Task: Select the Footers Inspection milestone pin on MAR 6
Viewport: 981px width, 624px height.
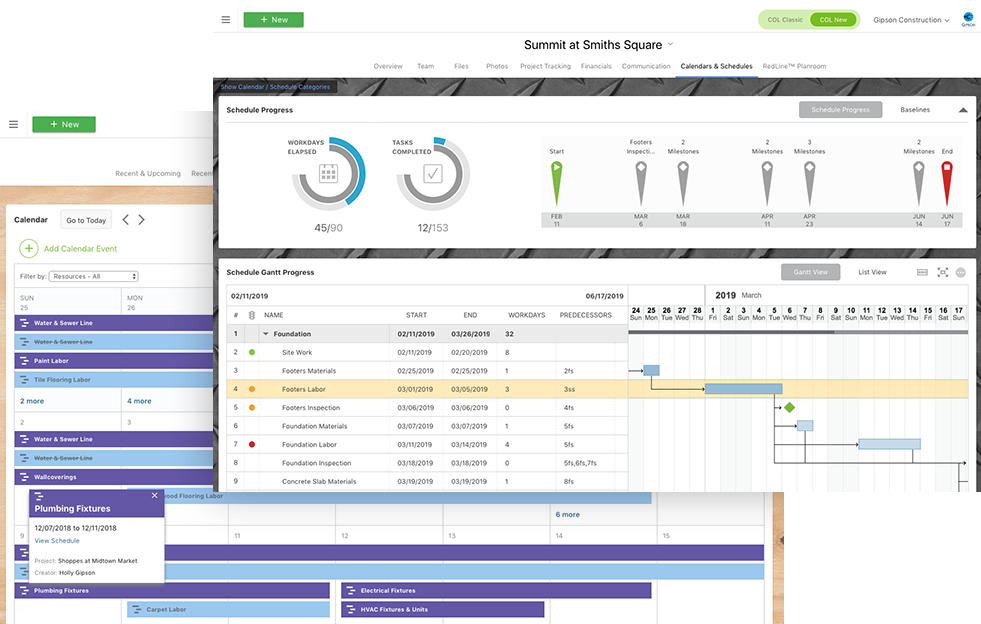Action: [x=641, y=183]
